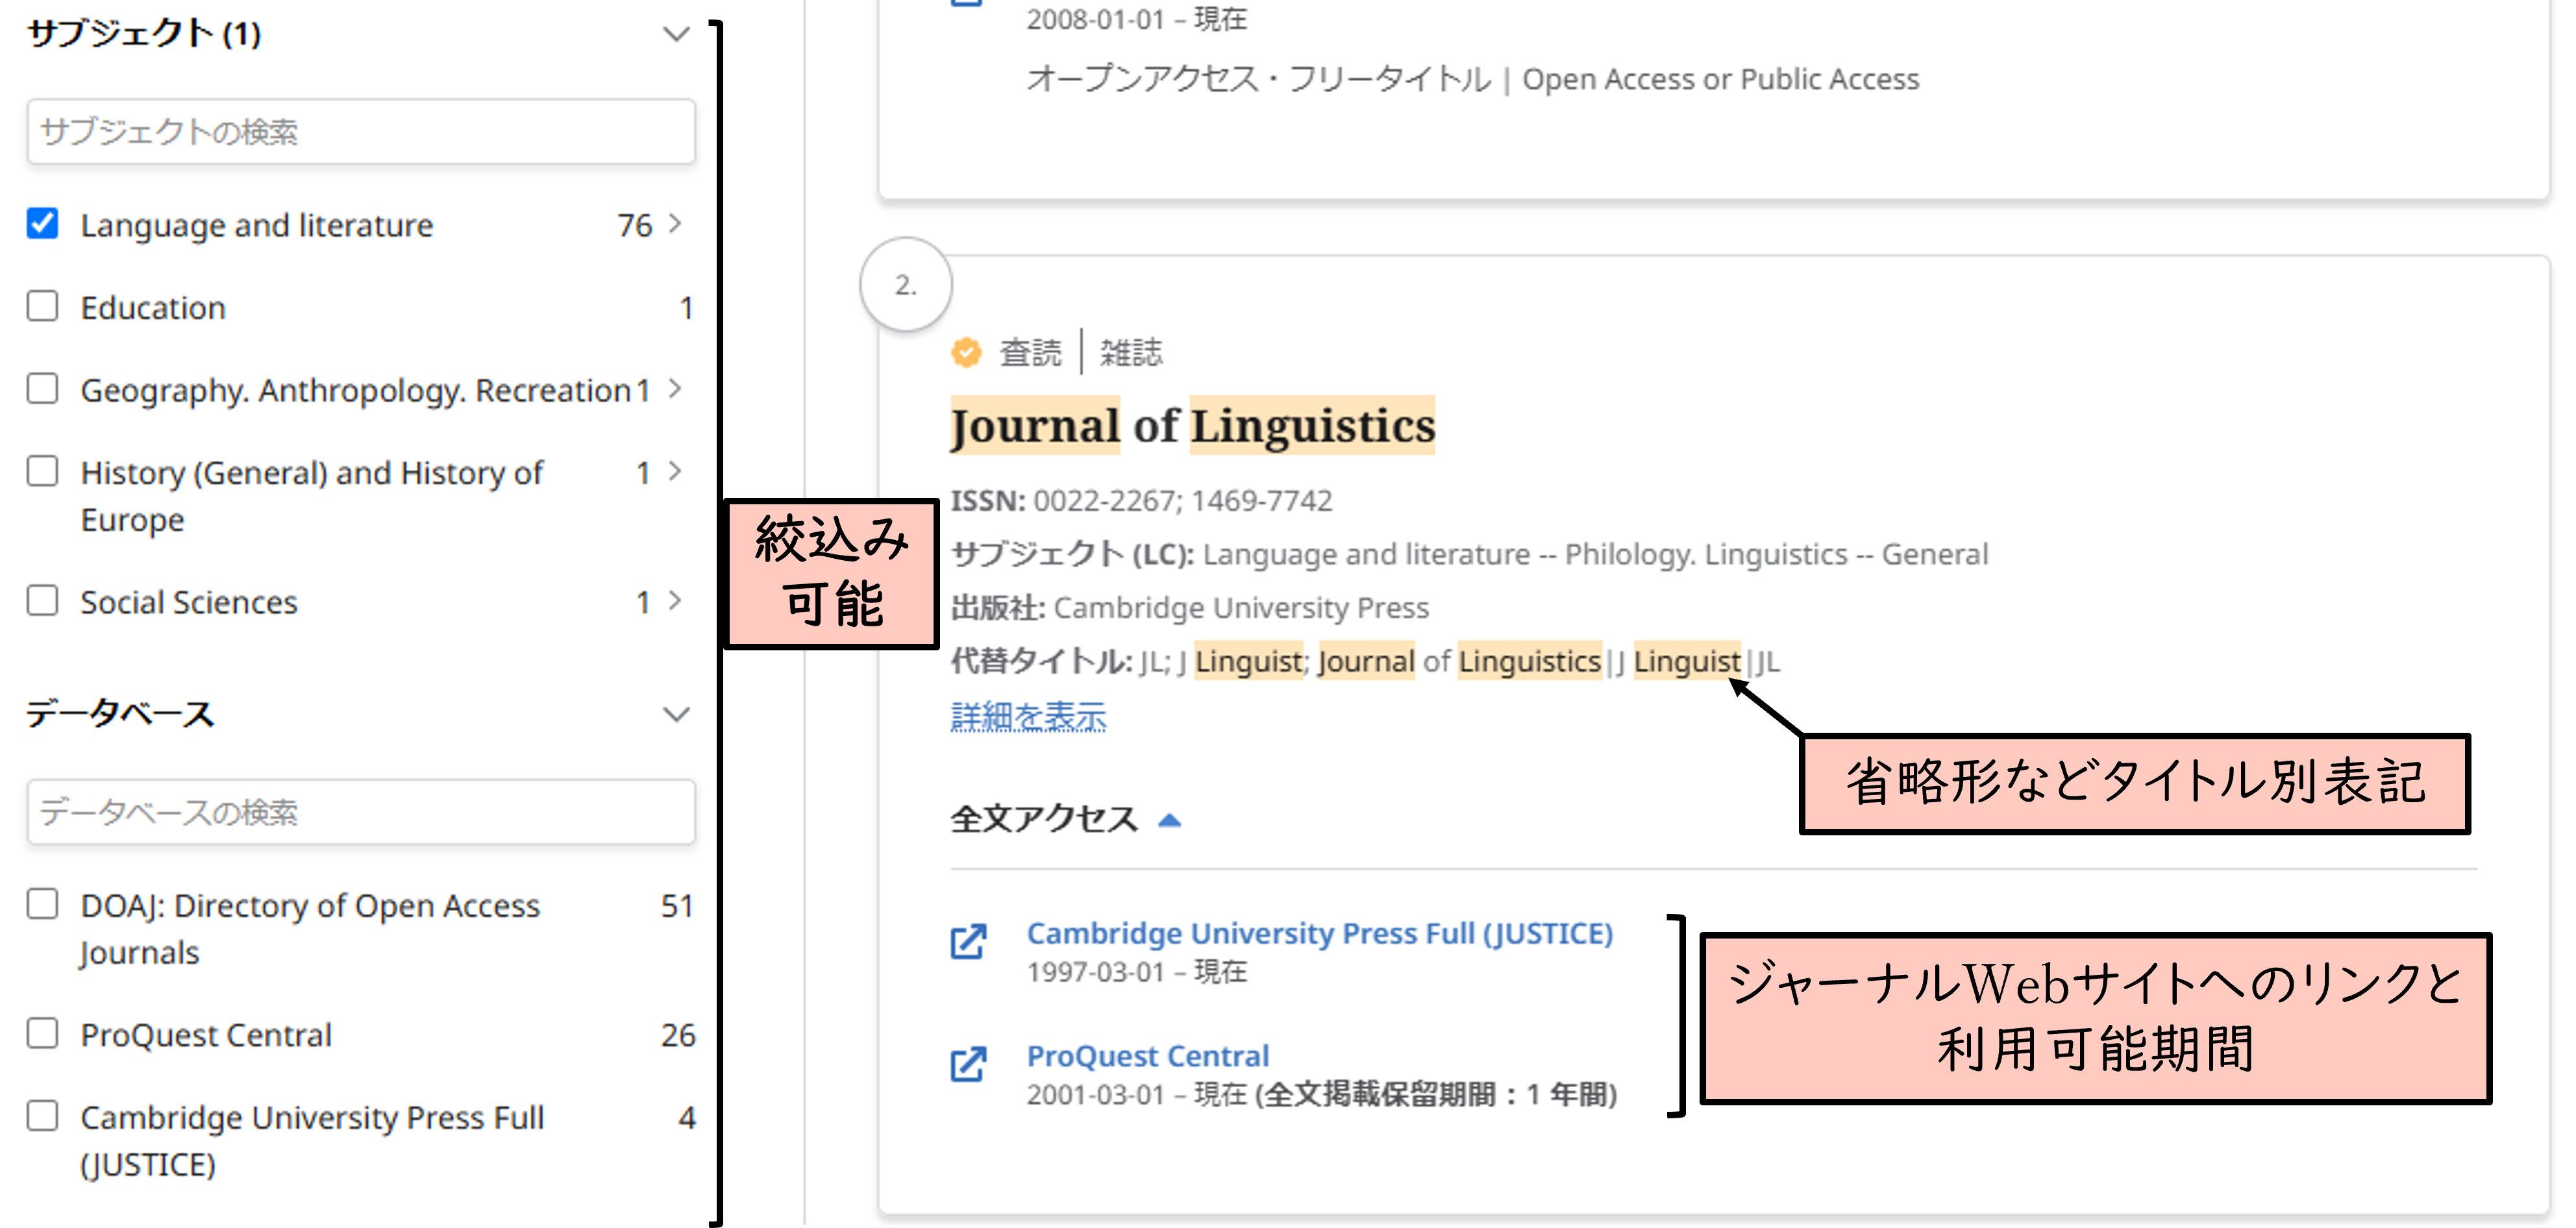Open Cambridge University Press Full (JUSTICE) link
2576x1228 pixels.
[1320, 933]
